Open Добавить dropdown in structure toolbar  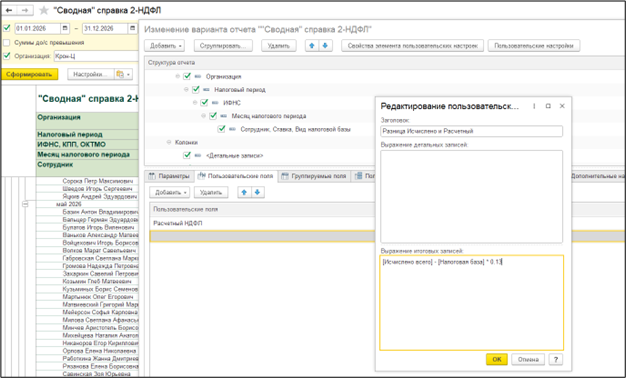click(164, 46)
